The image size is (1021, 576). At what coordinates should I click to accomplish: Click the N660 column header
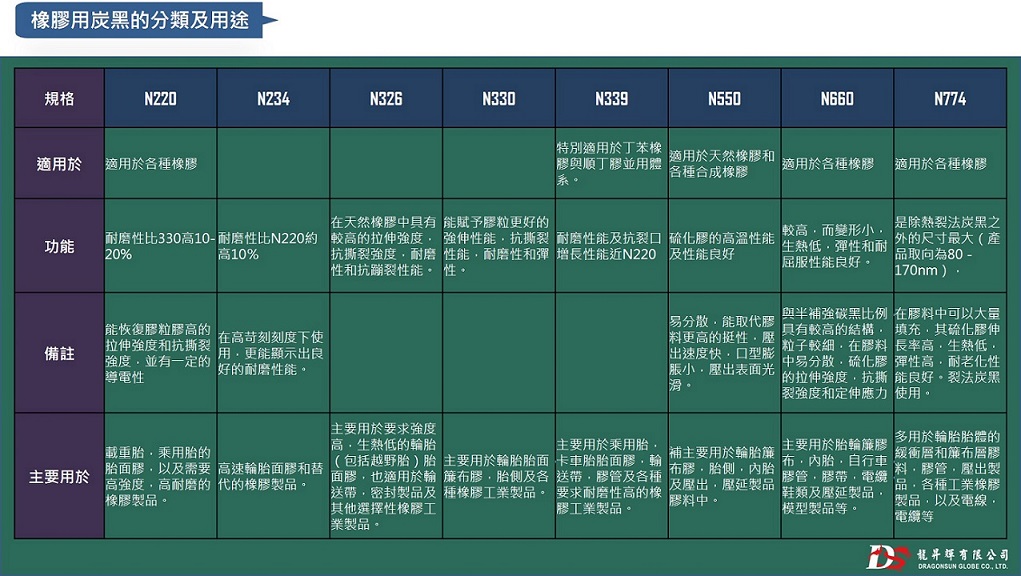tap(837, 98)
